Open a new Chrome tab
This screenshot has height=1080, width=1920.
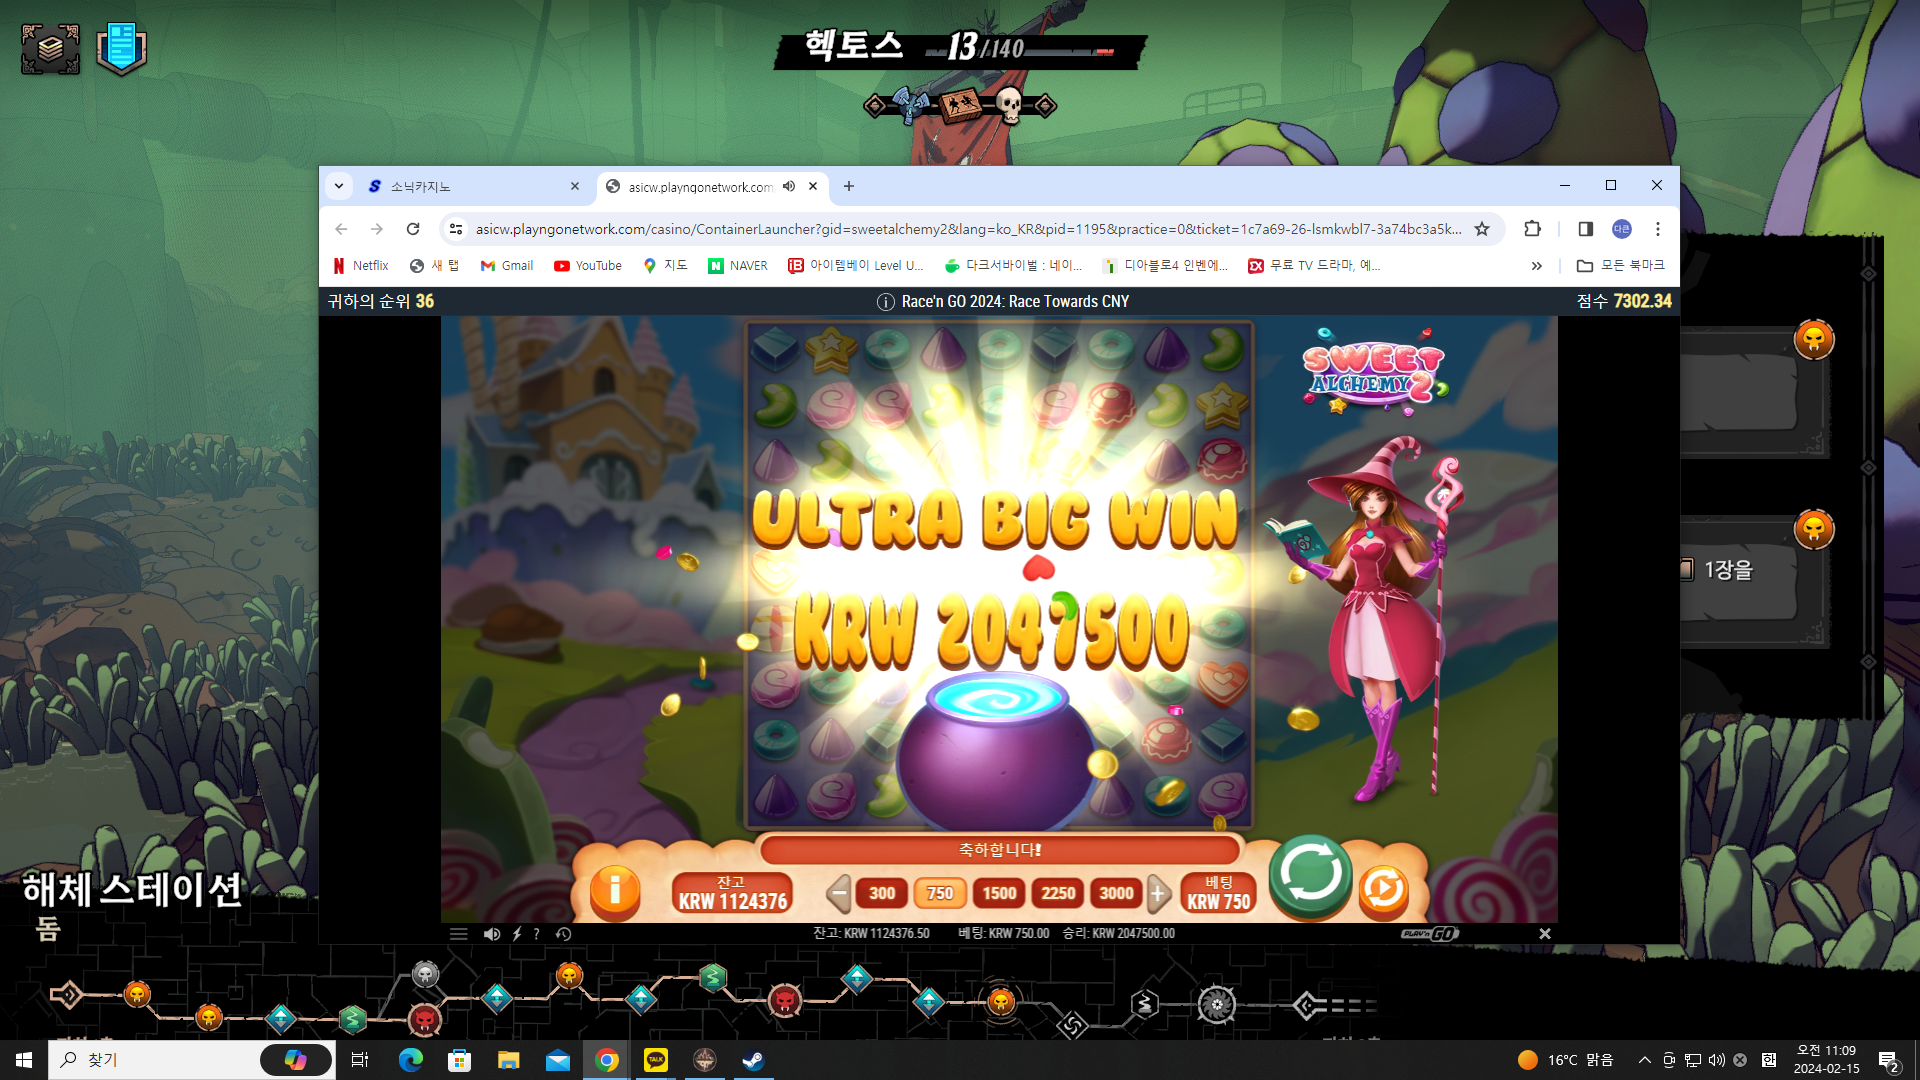tap(849, 186)
